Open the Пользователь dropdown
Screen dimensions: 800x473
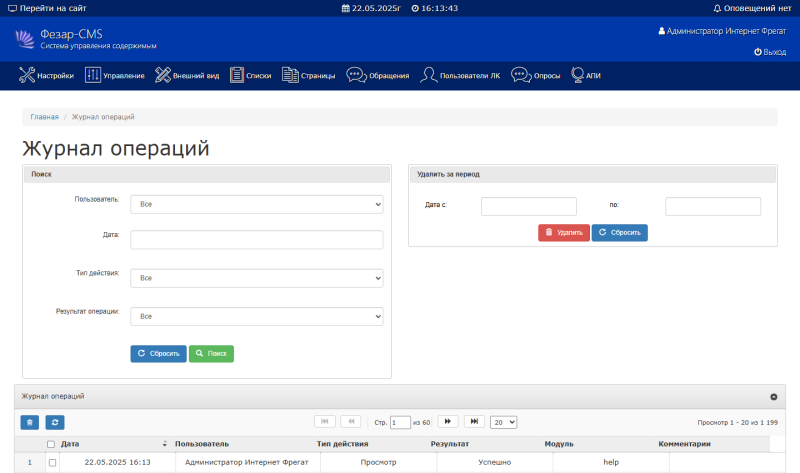click(256, 204)
